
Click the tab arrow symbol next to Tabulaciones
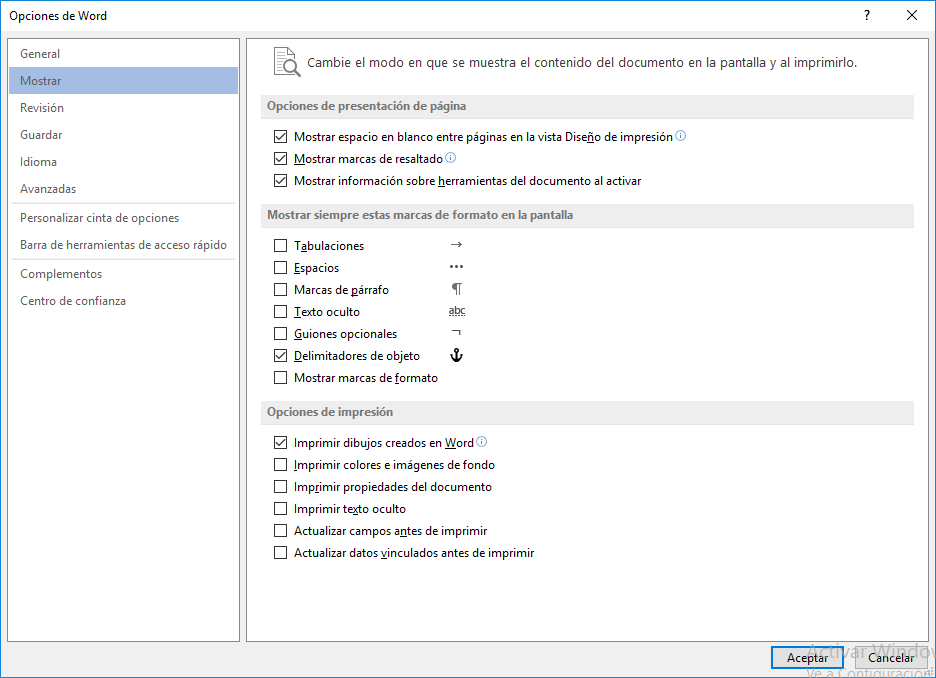[x=457, y=245]
